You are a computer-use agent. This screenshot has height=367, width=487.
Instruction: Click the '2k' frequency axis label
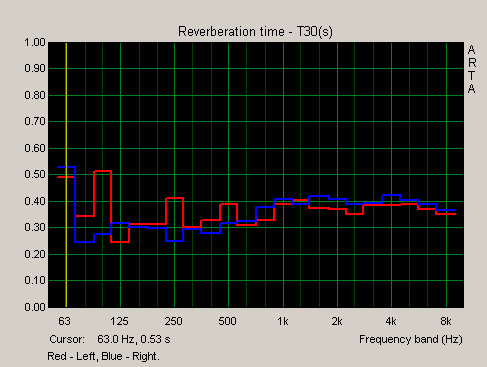[x=337, y=321]
